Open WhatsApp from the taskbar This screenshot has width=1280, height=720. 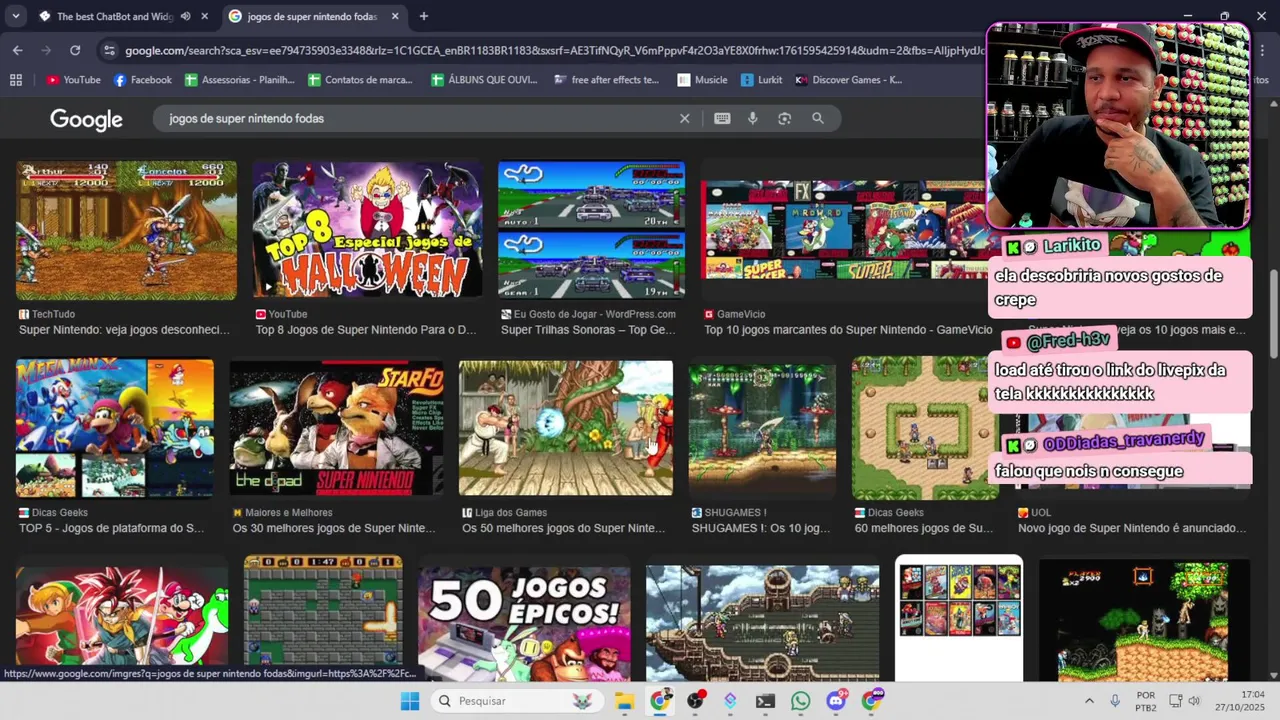point(800,701)
